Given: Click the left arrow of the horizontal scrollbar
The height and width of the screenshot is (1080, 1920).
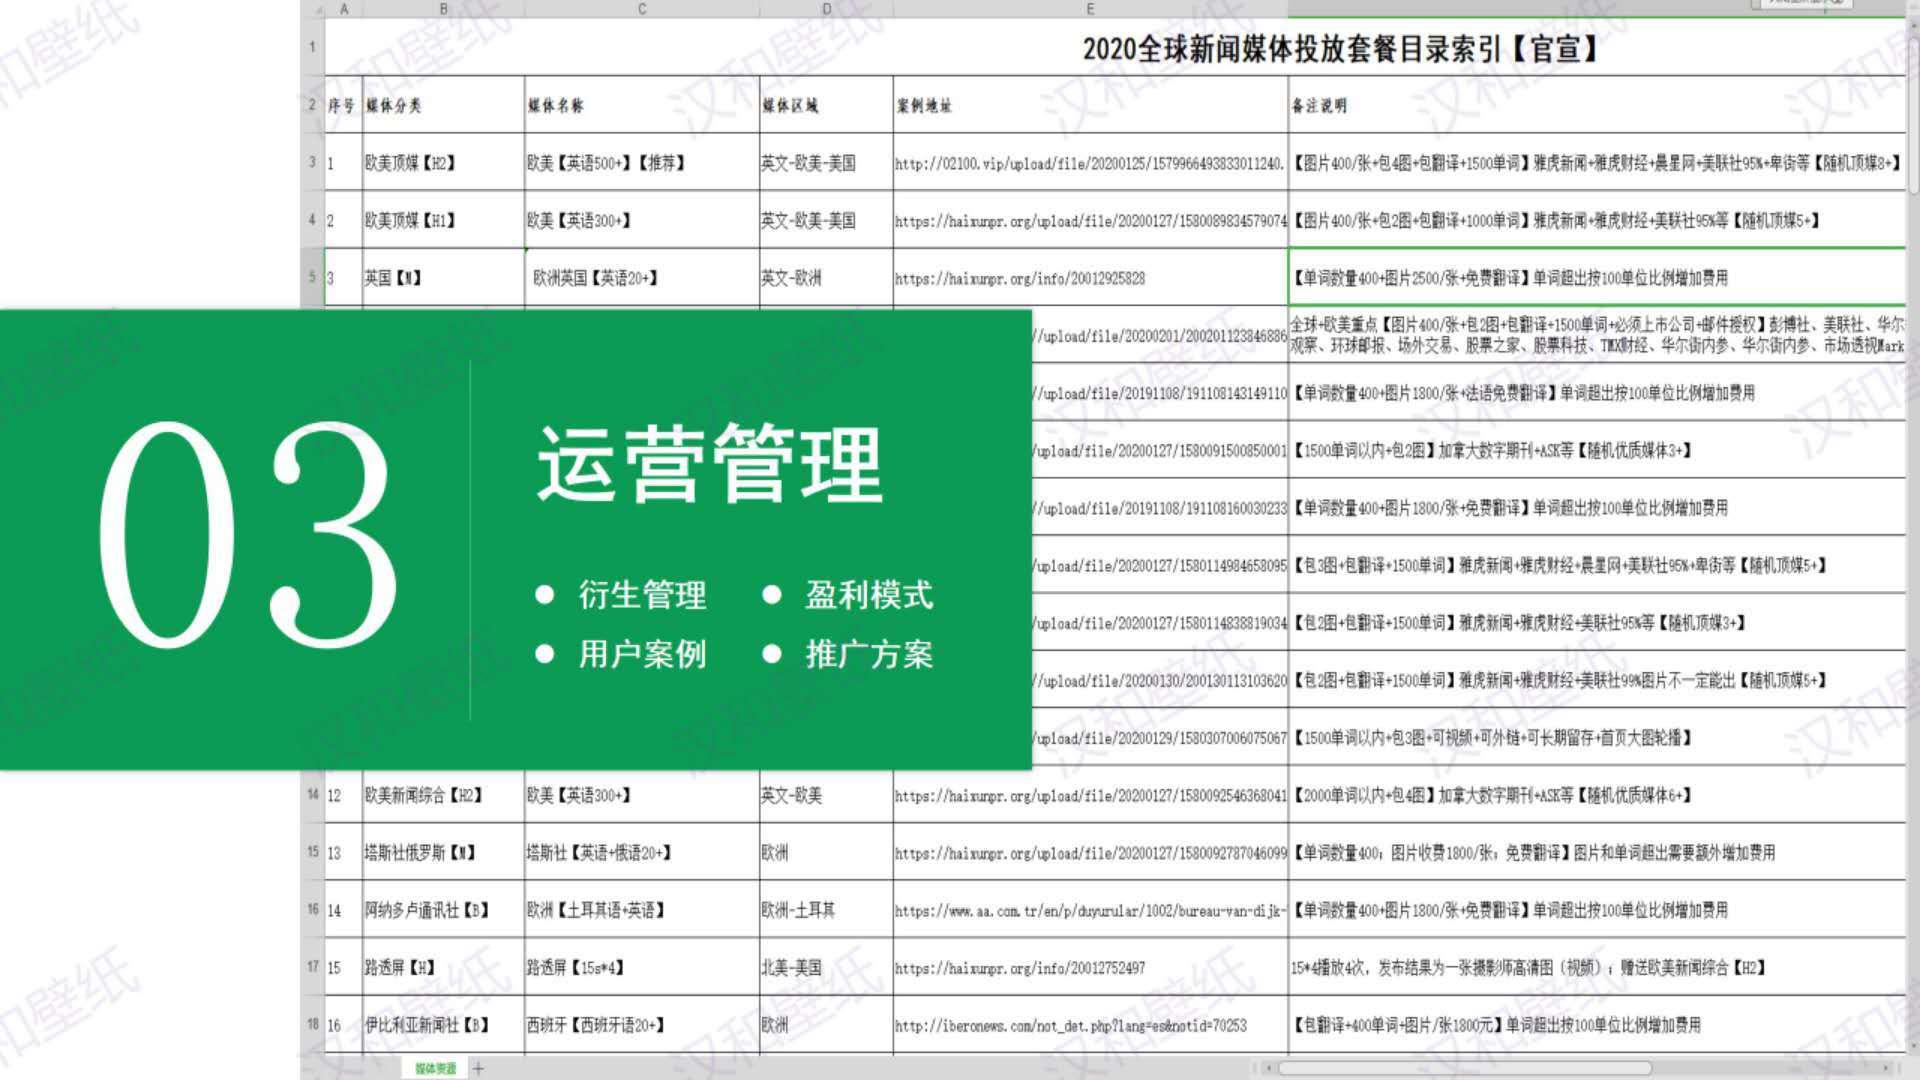Looking at the screenshot, I should (x=1270, y=1068).
